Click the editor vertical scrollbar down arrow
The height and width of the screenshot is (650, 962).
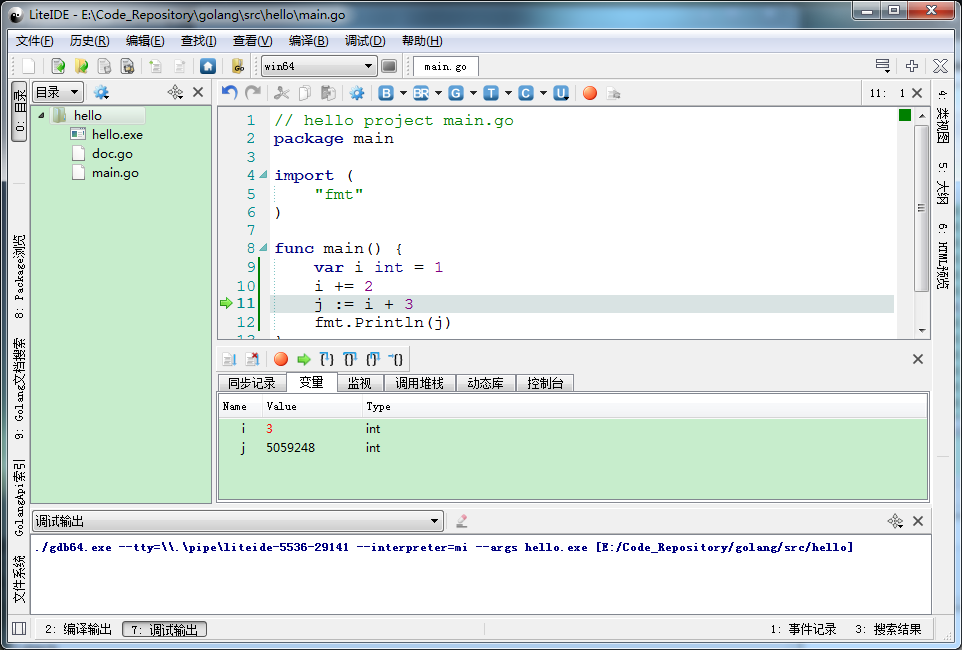pos(922,330)
